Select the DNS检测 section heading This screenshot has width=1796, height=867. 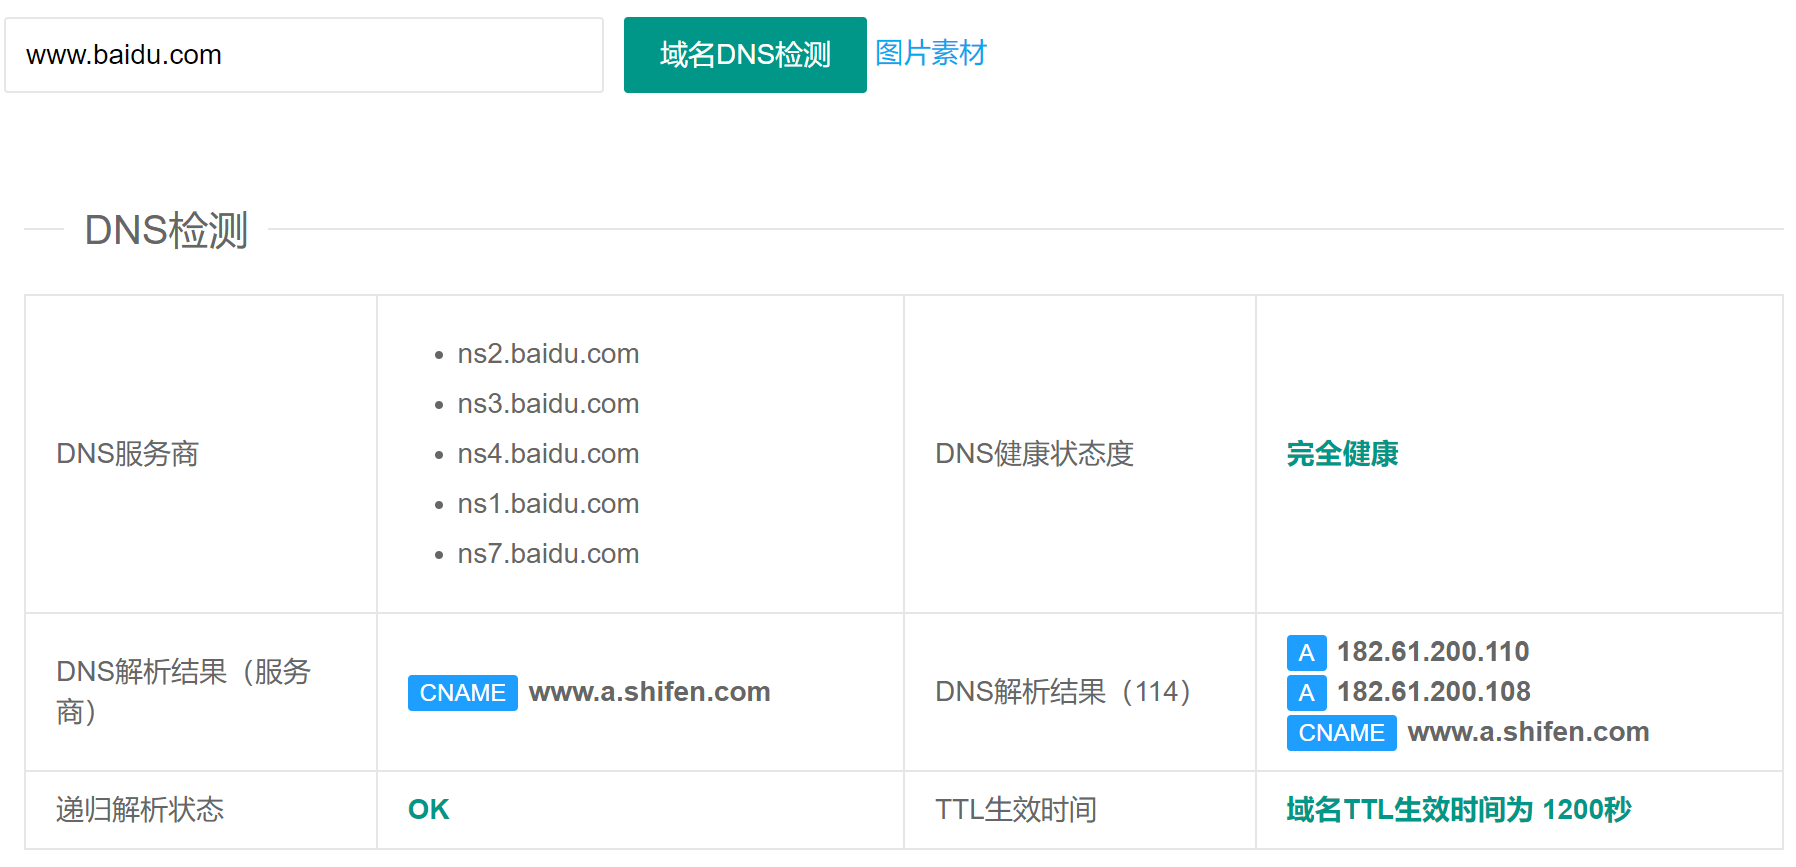click(166, 230)
